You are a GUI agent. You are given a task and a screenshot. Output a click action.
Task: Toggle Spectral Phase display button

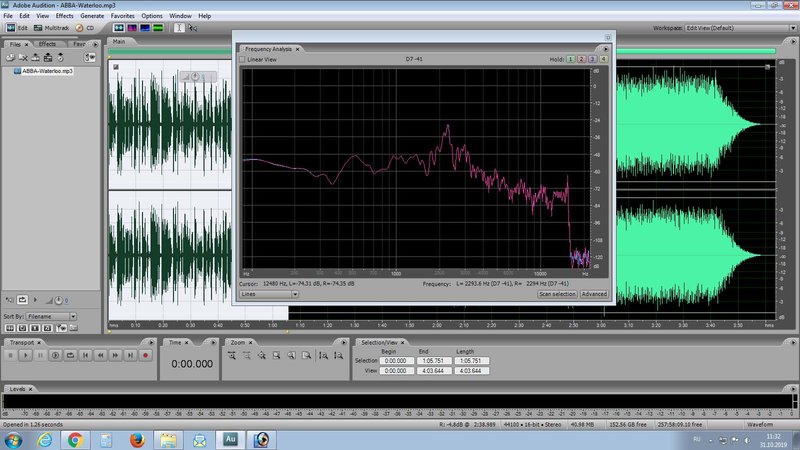coord(158,28)
